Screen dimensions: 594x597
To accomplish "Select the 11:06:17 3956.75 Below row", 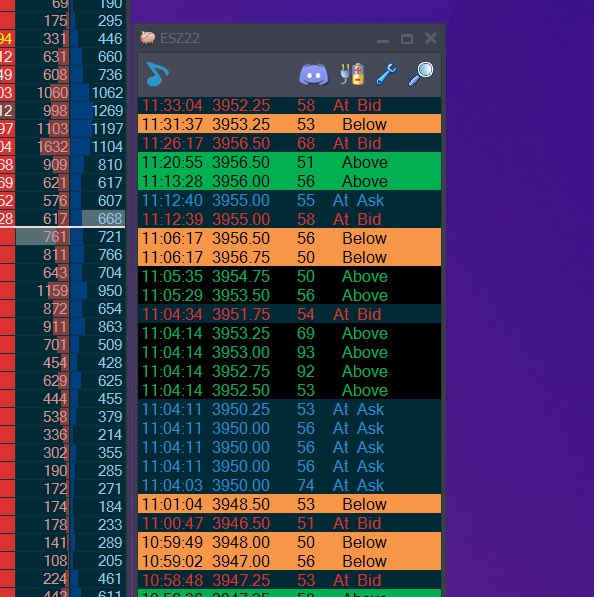I will pyautogui.click(x=289, y=257).
